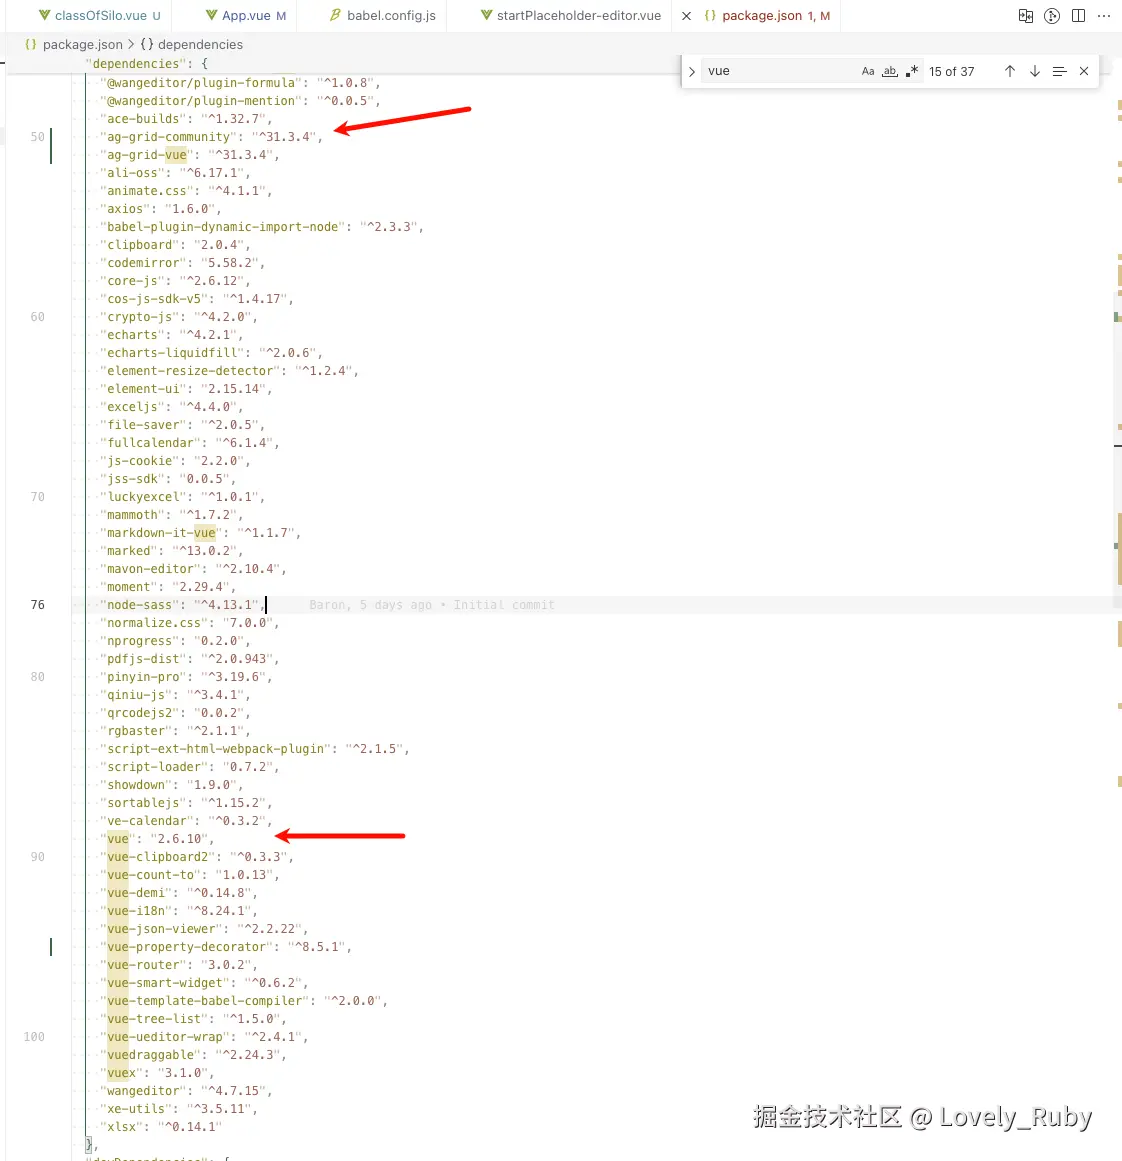The width and height of the screenshot is (1122, 1161).
Task: Click the "wangeditor" dependency entry
Action: (186, 1091)
